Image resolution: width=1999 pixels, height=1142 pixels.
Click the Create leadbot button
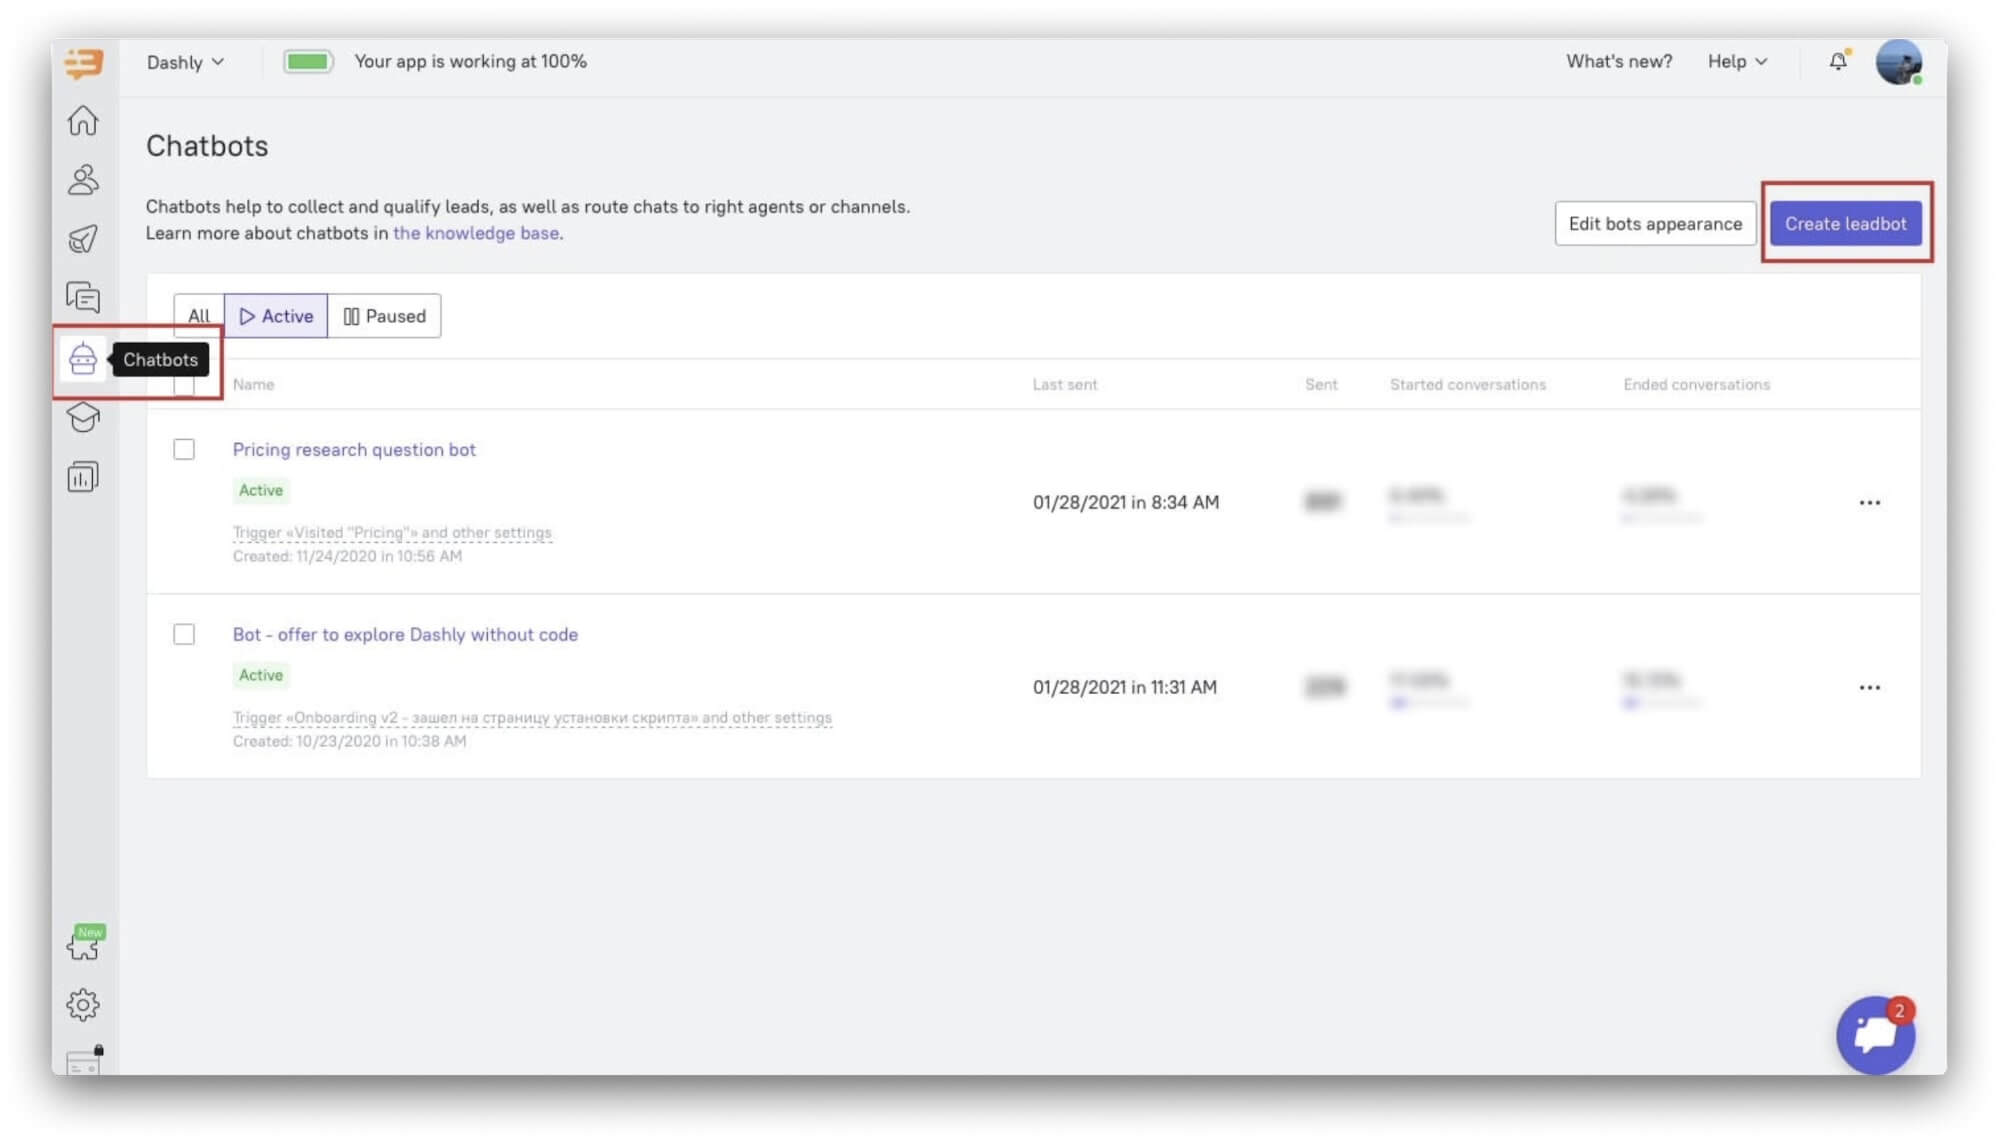(x=1845, y=222)
